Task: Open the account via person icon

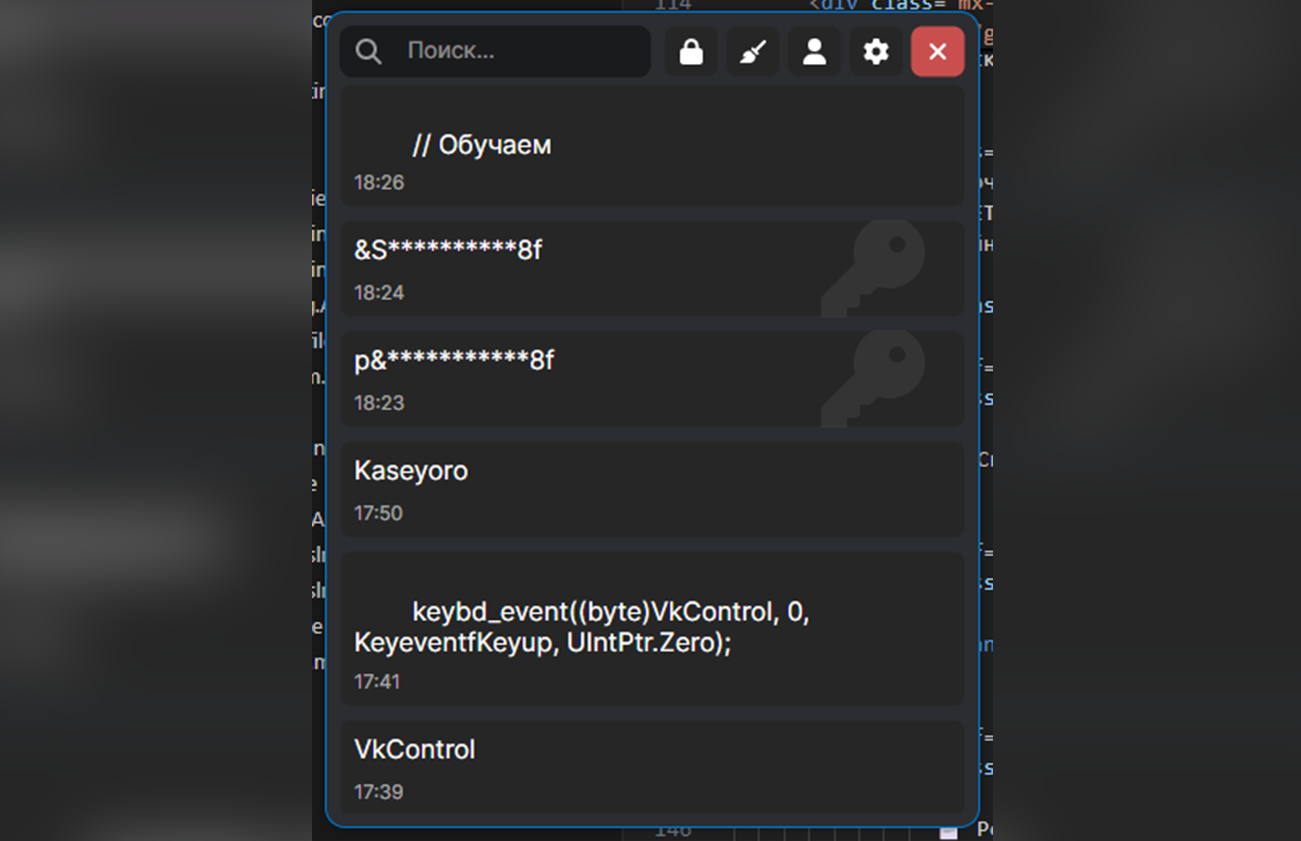Action: click(814, 51)
